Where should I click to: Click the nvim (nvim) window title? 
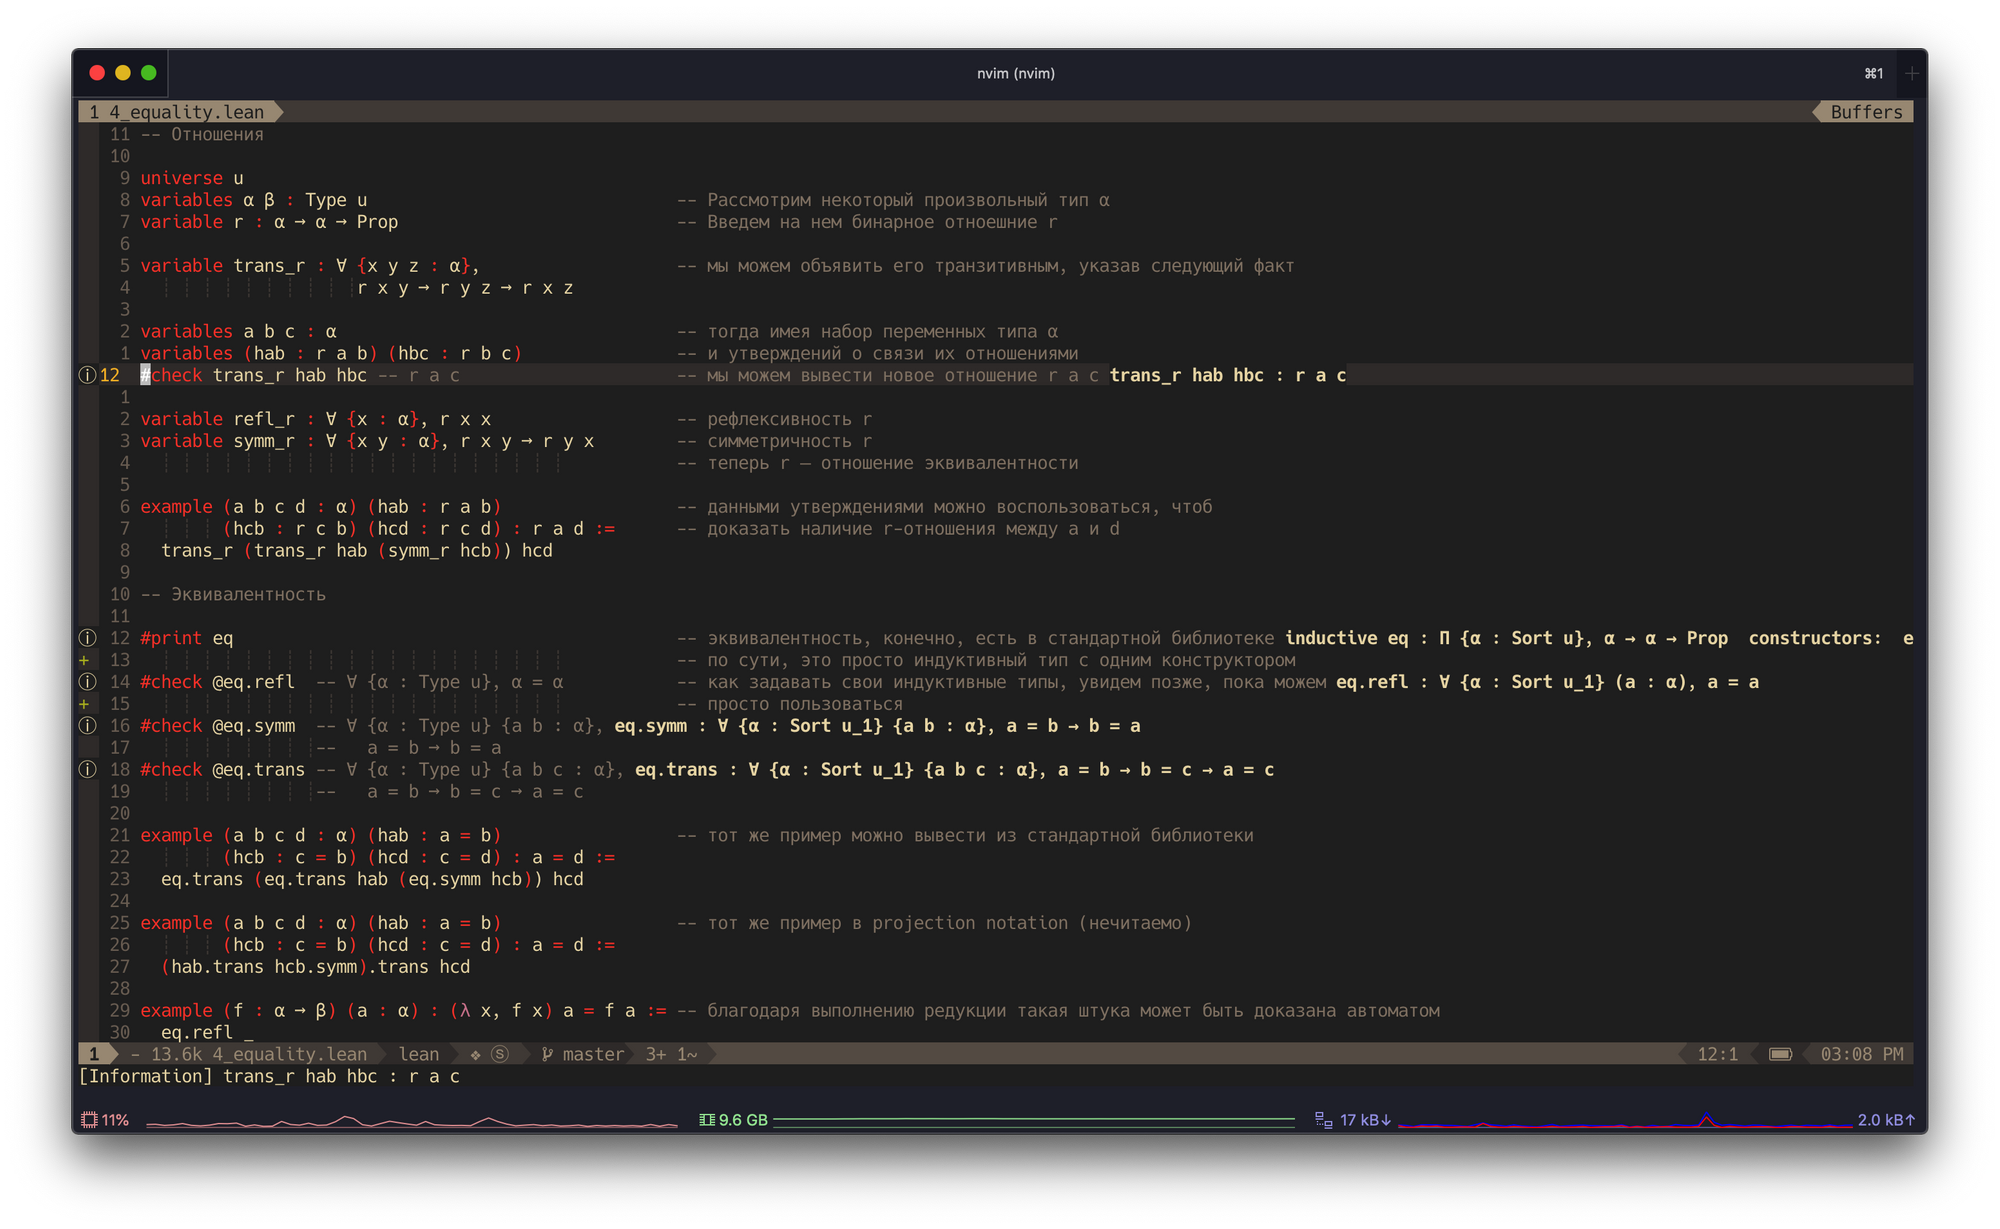[1015, 73]
